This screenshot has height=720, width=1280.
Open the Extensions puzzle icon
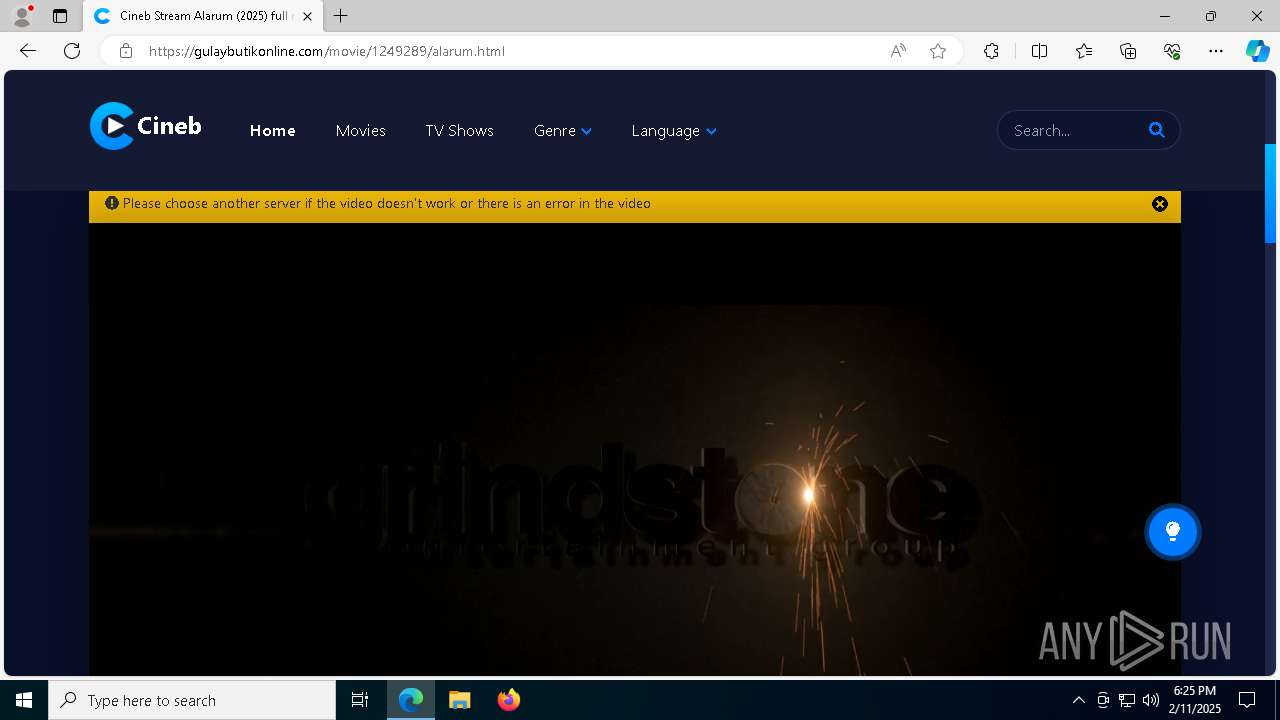tap(991, 51)
